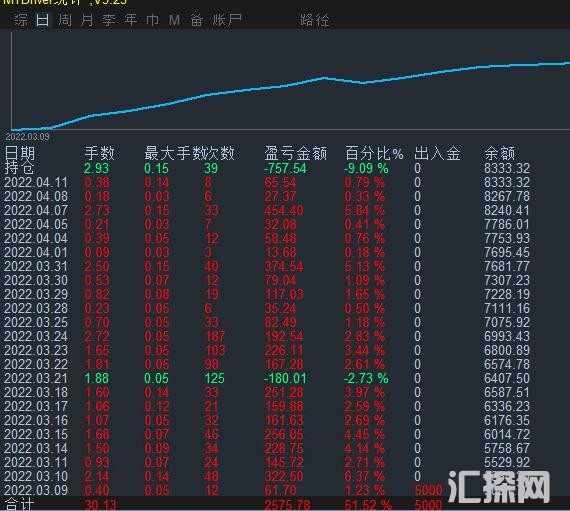Switch to the 月 monthly tab
This screenshot has width=570, height=511.
pyautogui.click(x=87, y=20)
